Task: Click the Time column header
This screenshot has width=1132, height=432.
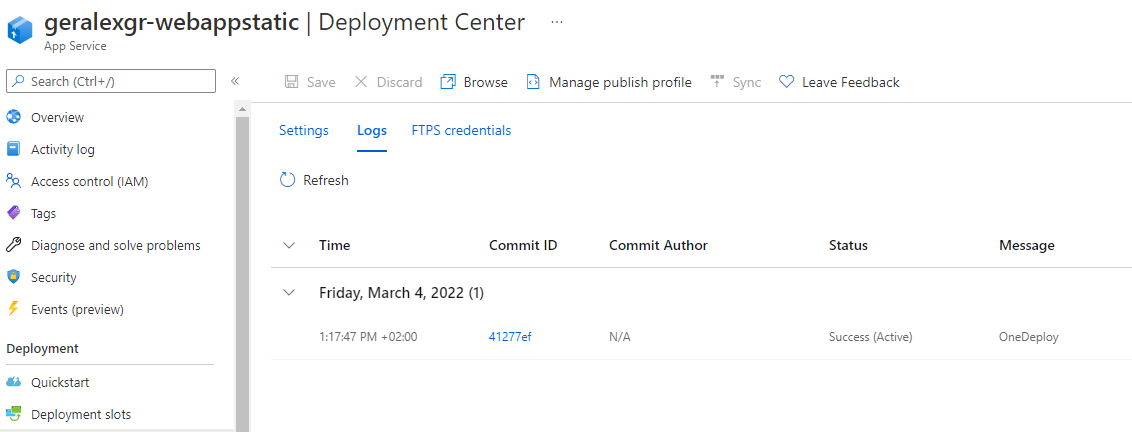Action: coord(334,246)
